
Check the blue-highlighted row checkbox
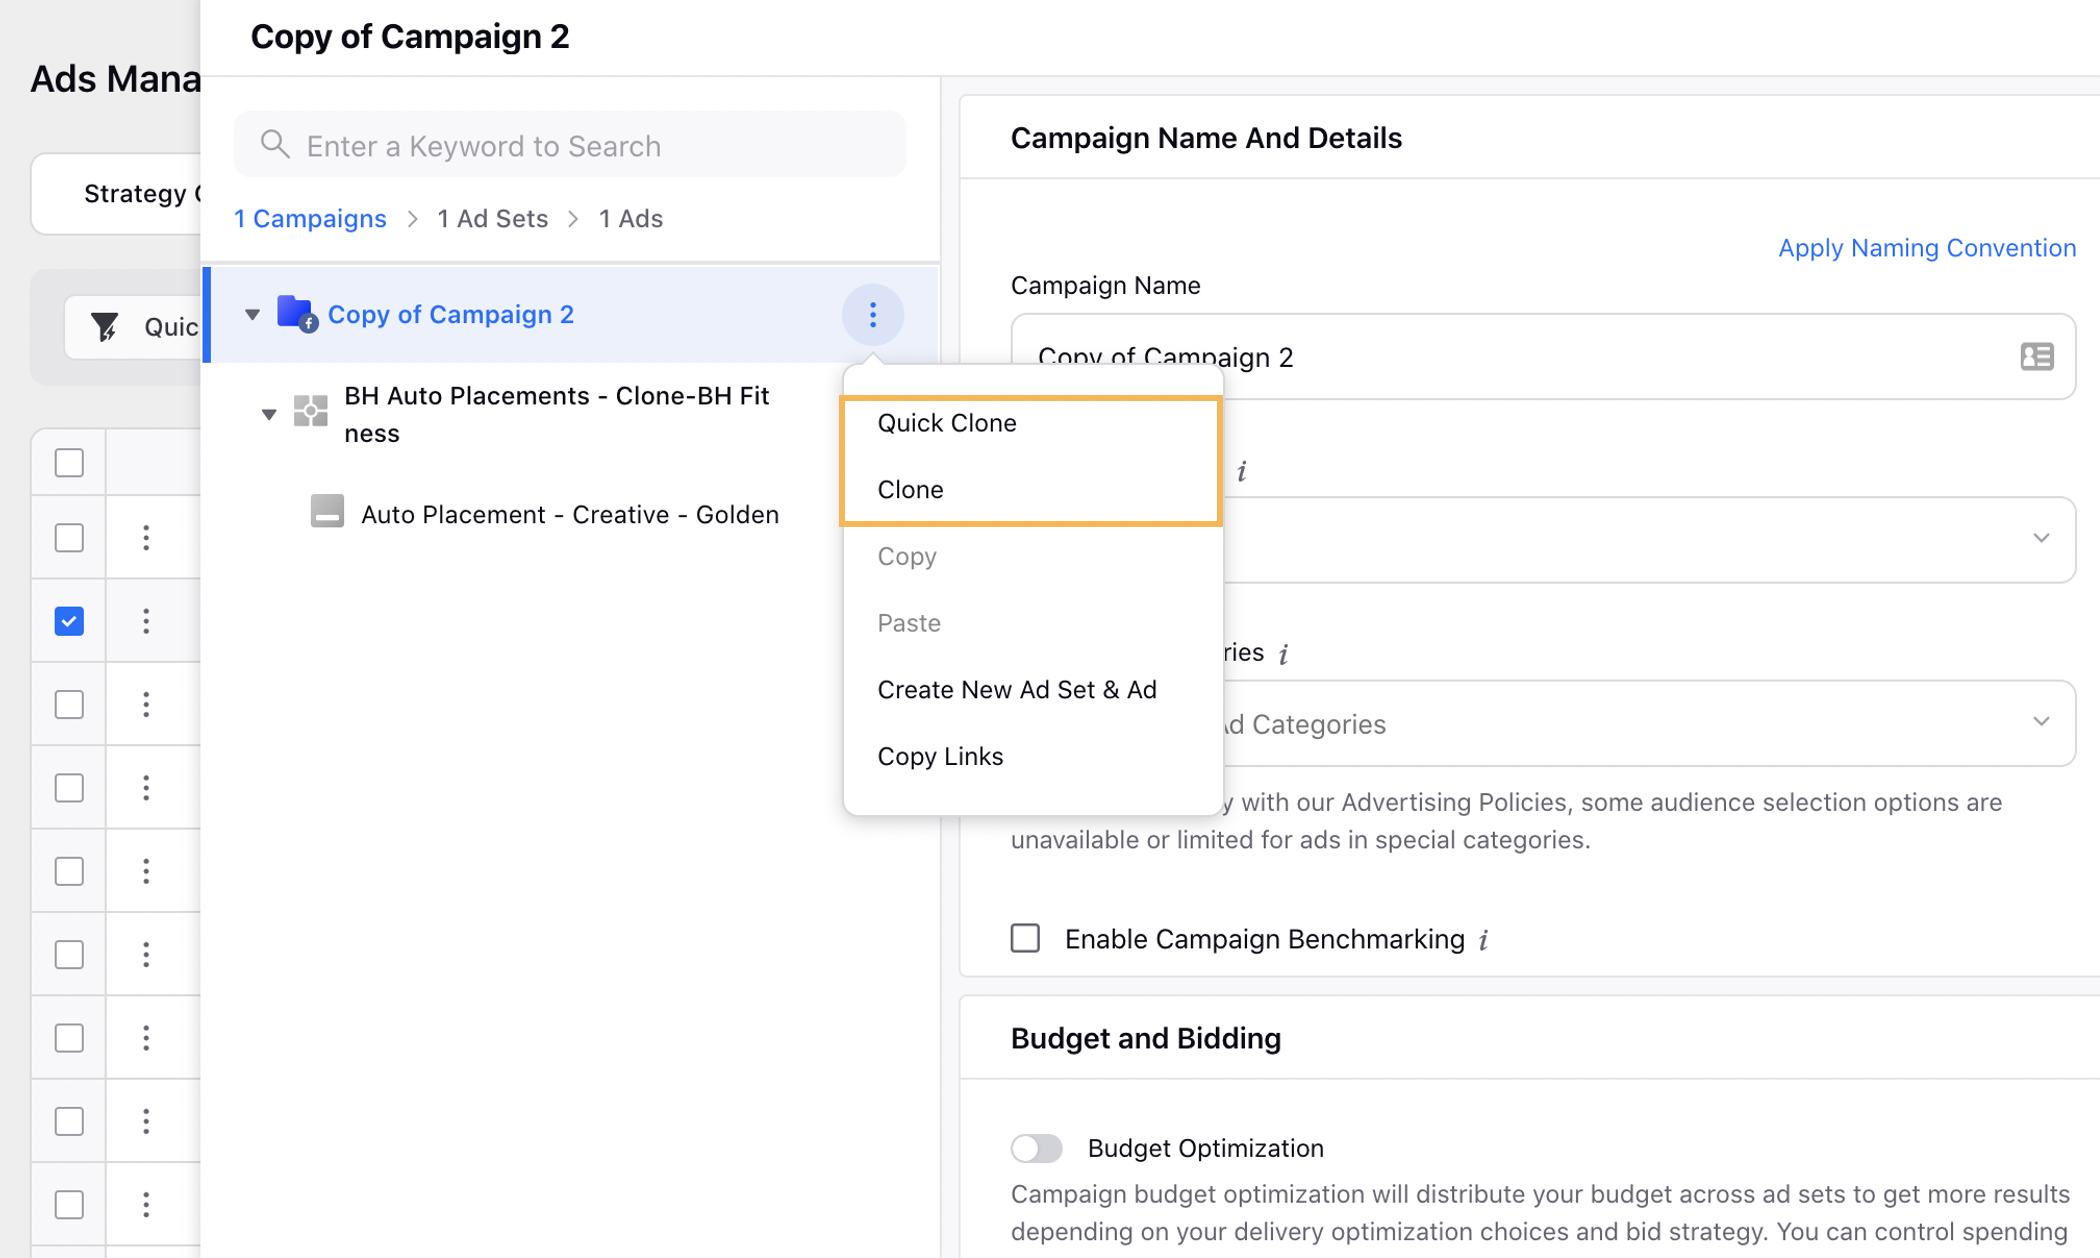coord(69,622)
